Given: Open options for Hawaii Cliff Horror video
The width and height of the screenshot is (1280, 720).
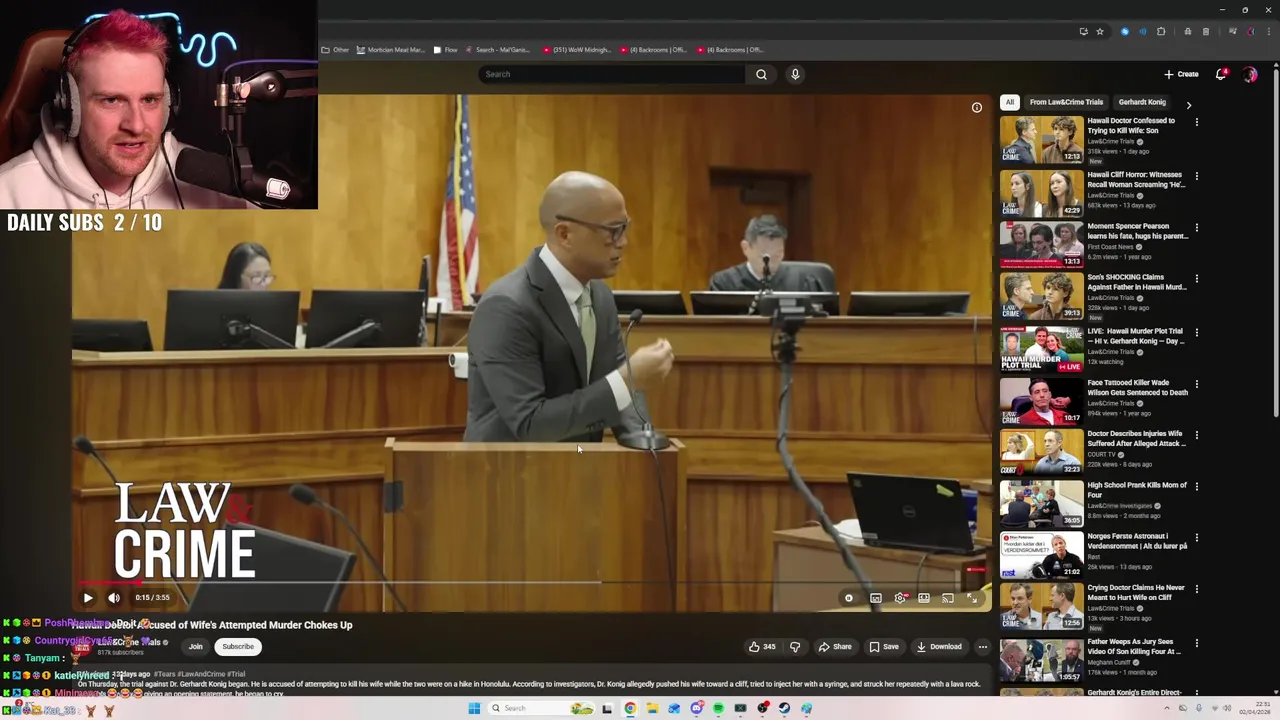Looking at the screenshot, I should 1196,176.
